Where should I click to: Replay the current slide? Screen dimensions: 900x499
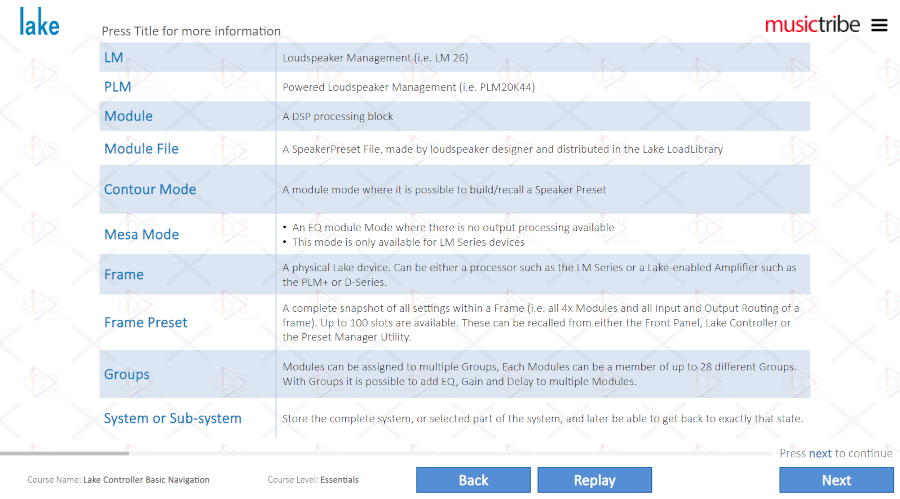pos(595,480)
